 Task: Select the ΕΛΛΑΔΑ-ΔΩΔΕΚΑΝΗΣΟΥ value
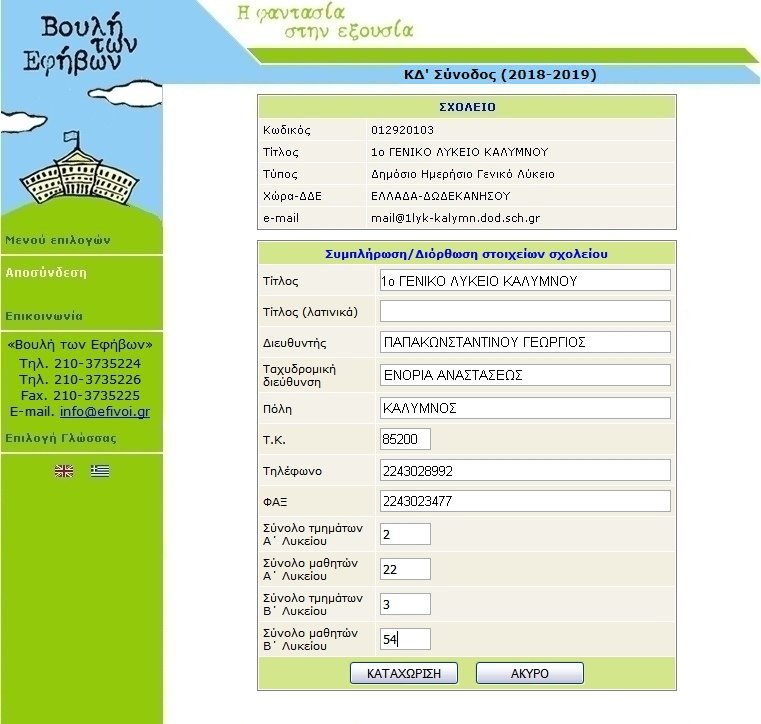pyautogui.click(x=441, y=196)
